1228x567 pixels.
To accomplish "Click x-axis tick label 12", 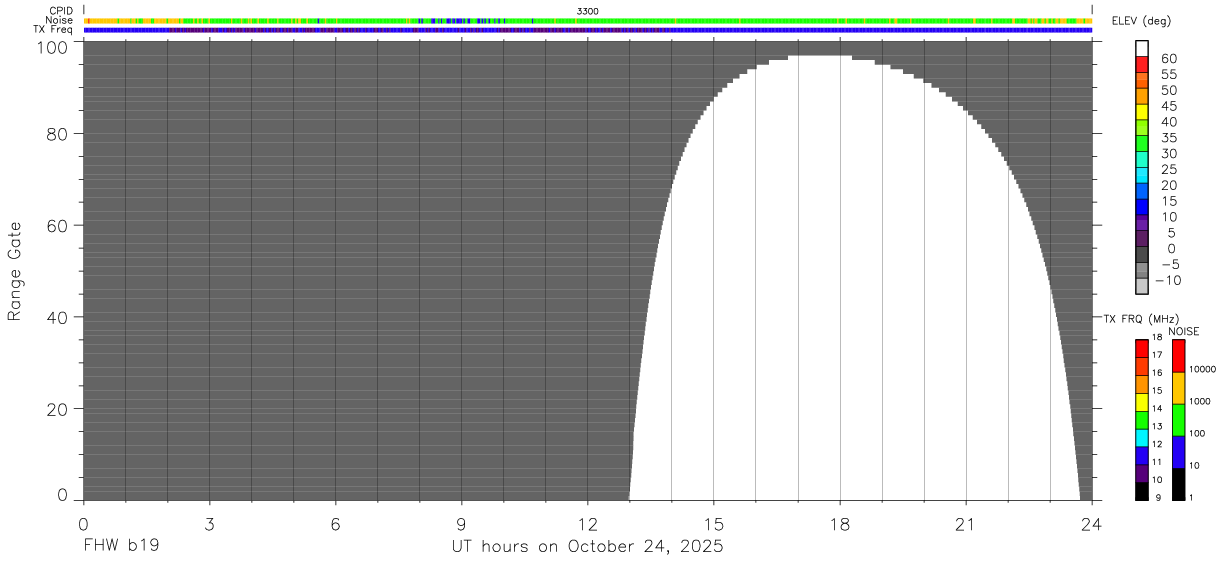I will tap(587, 524).
